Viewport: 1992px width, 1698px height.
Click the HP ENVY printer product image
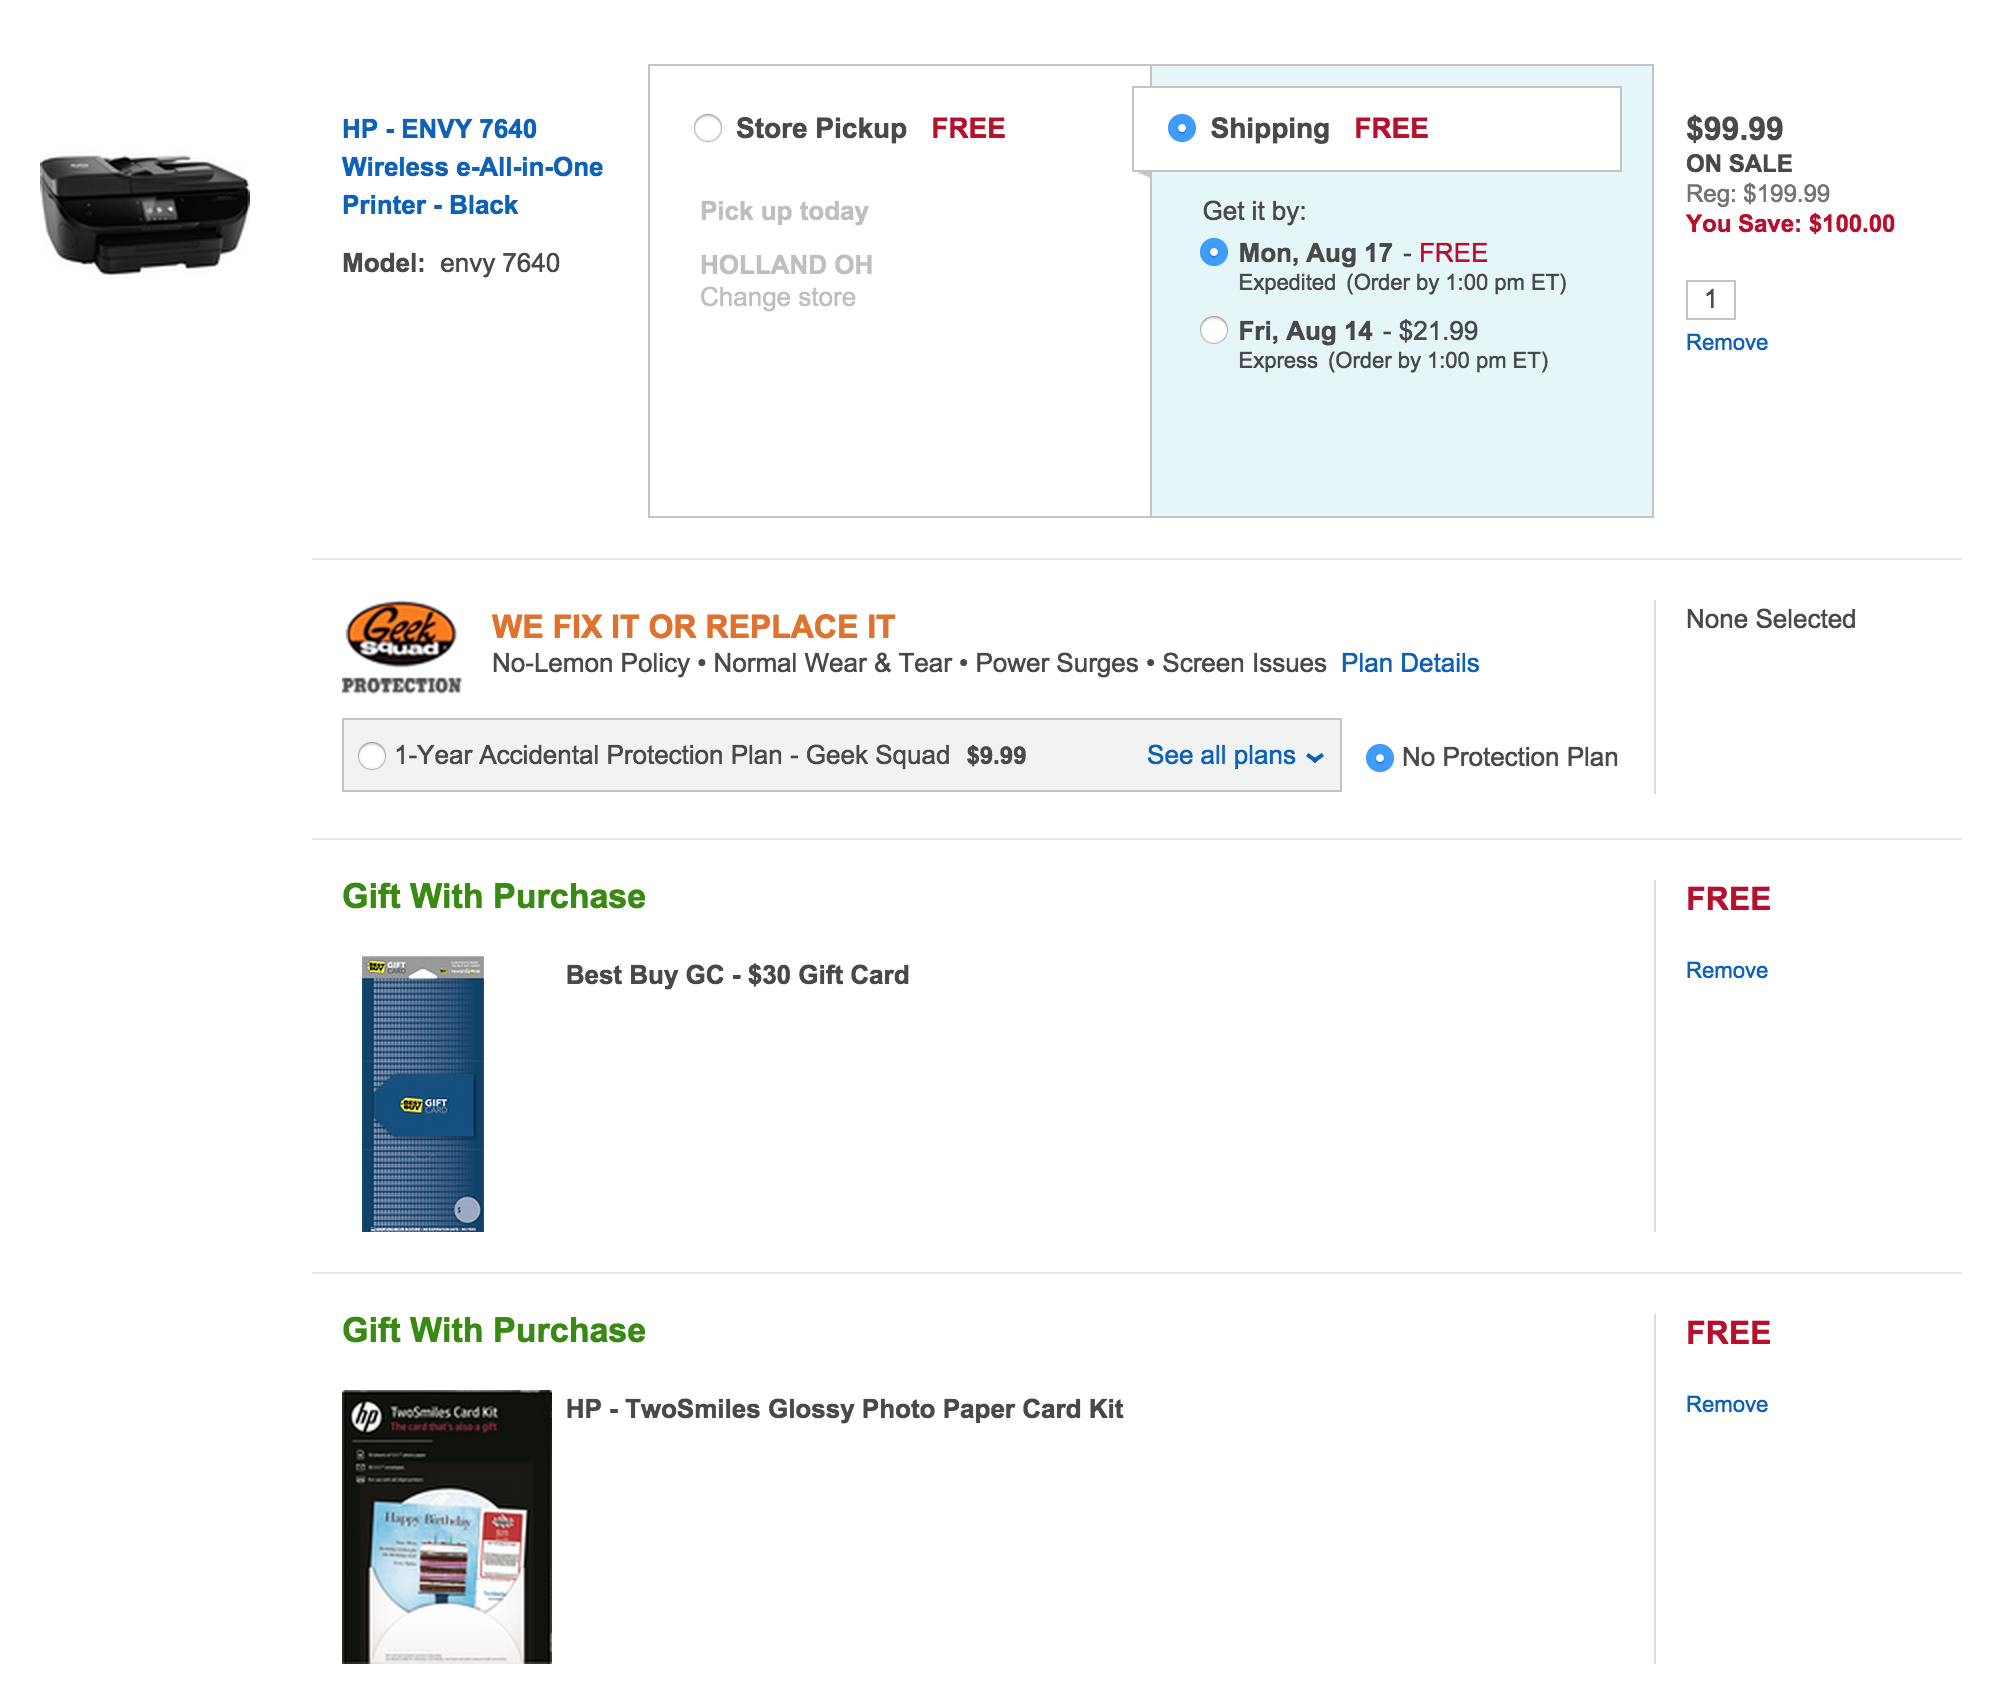145,212
